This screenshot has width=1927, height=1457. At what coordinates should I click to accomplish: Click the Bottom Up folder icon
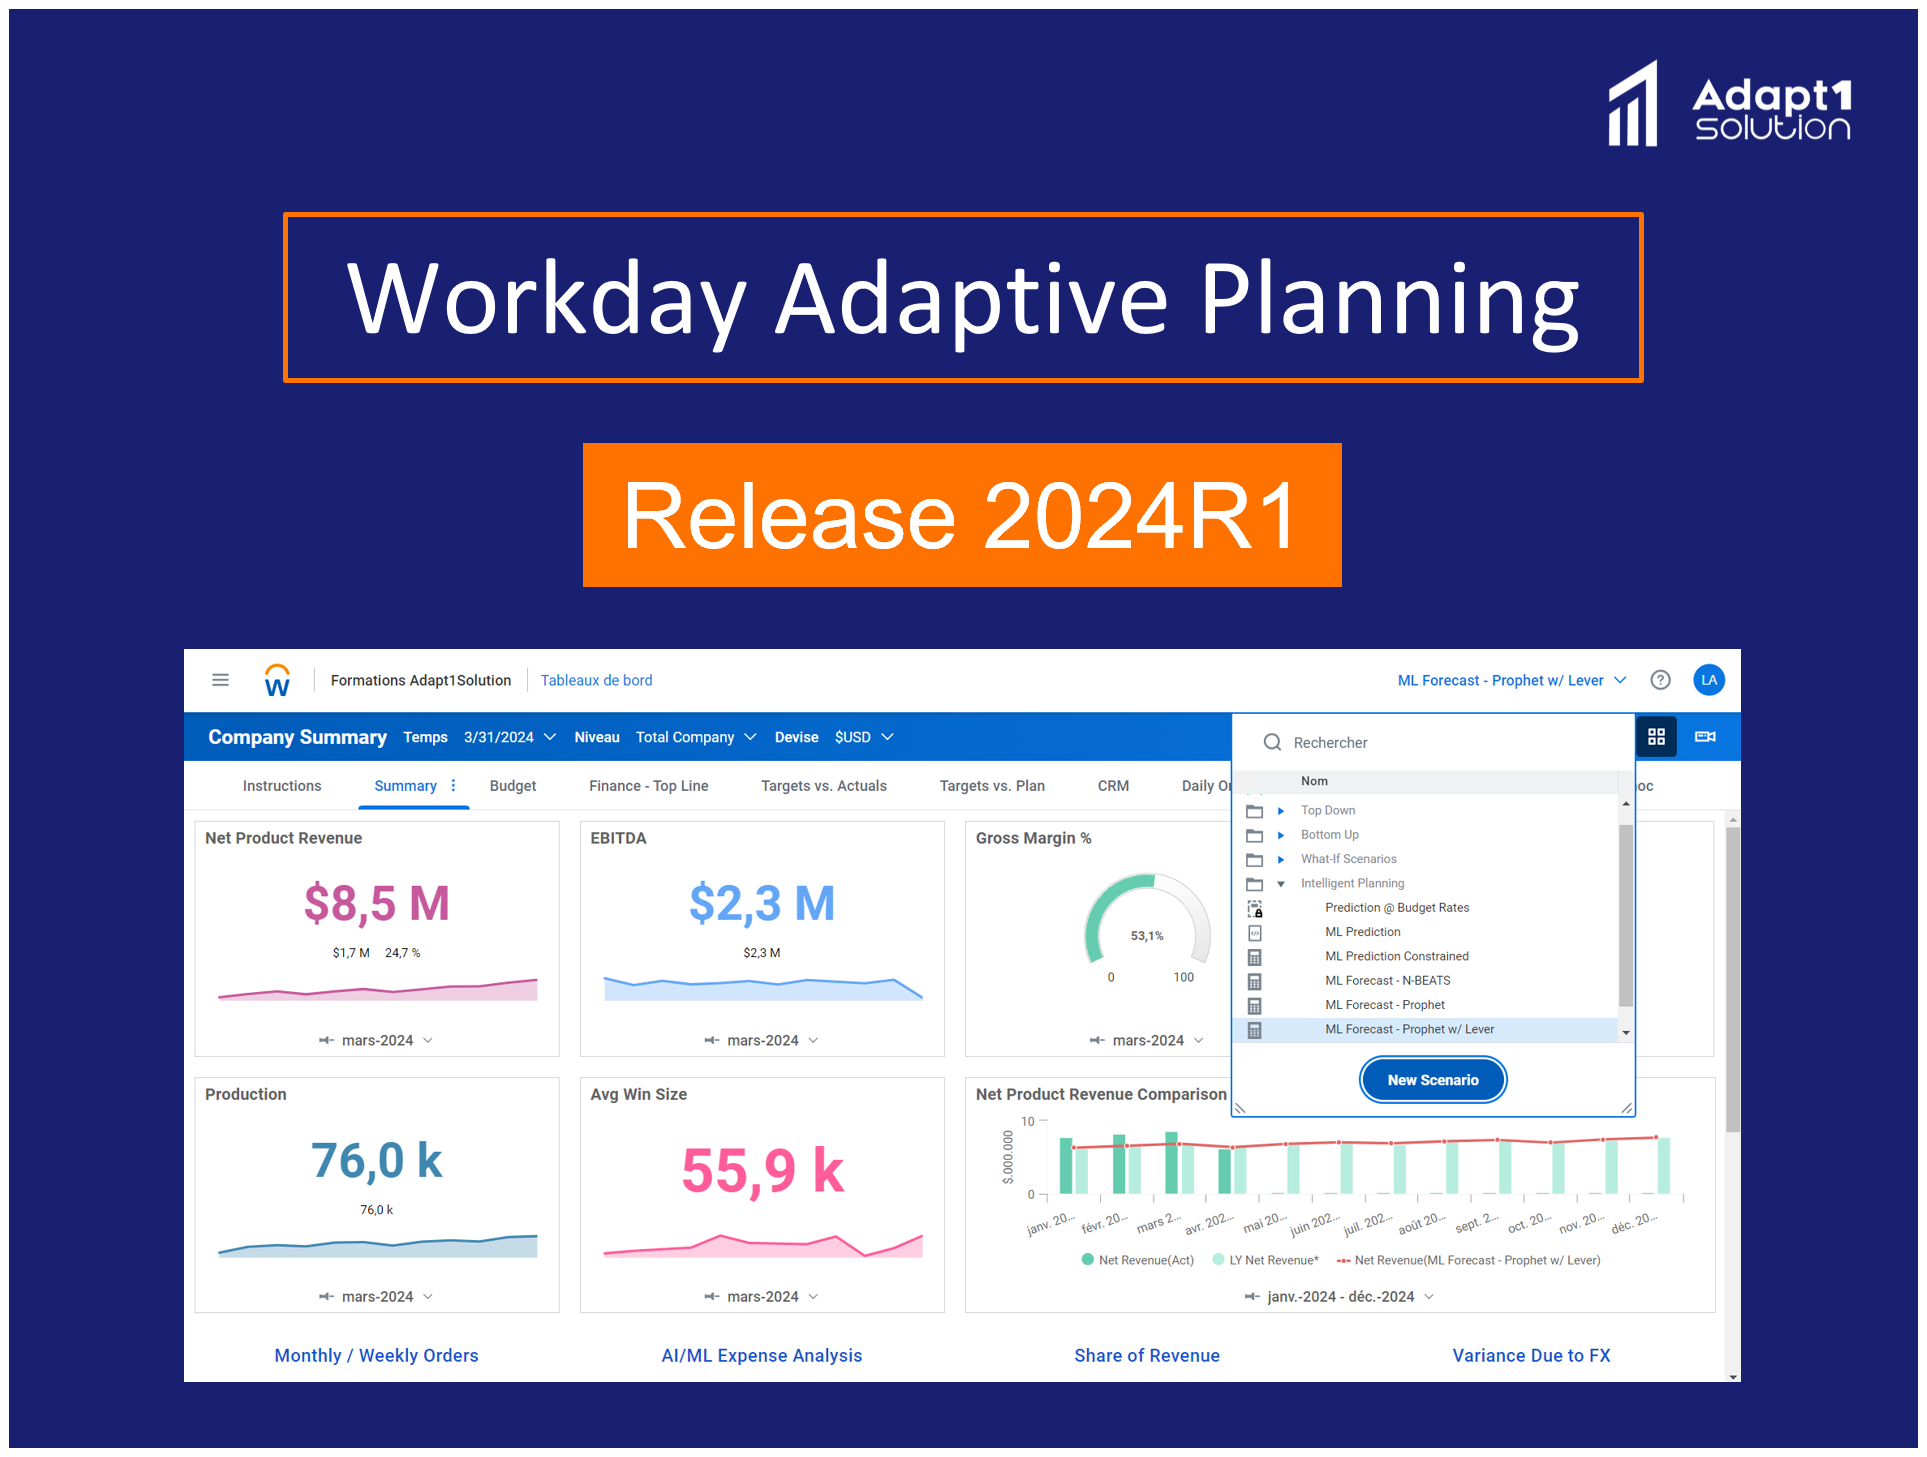click(x=1254, y=835)
